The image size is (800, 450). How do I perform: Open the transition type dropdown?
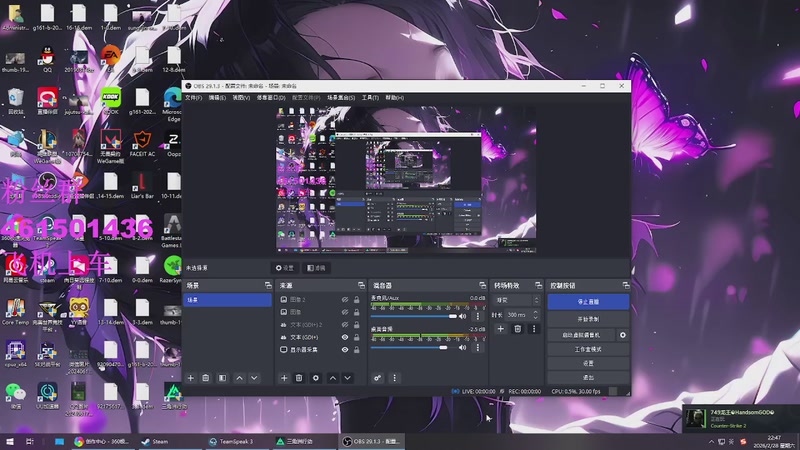click(516, 300)
